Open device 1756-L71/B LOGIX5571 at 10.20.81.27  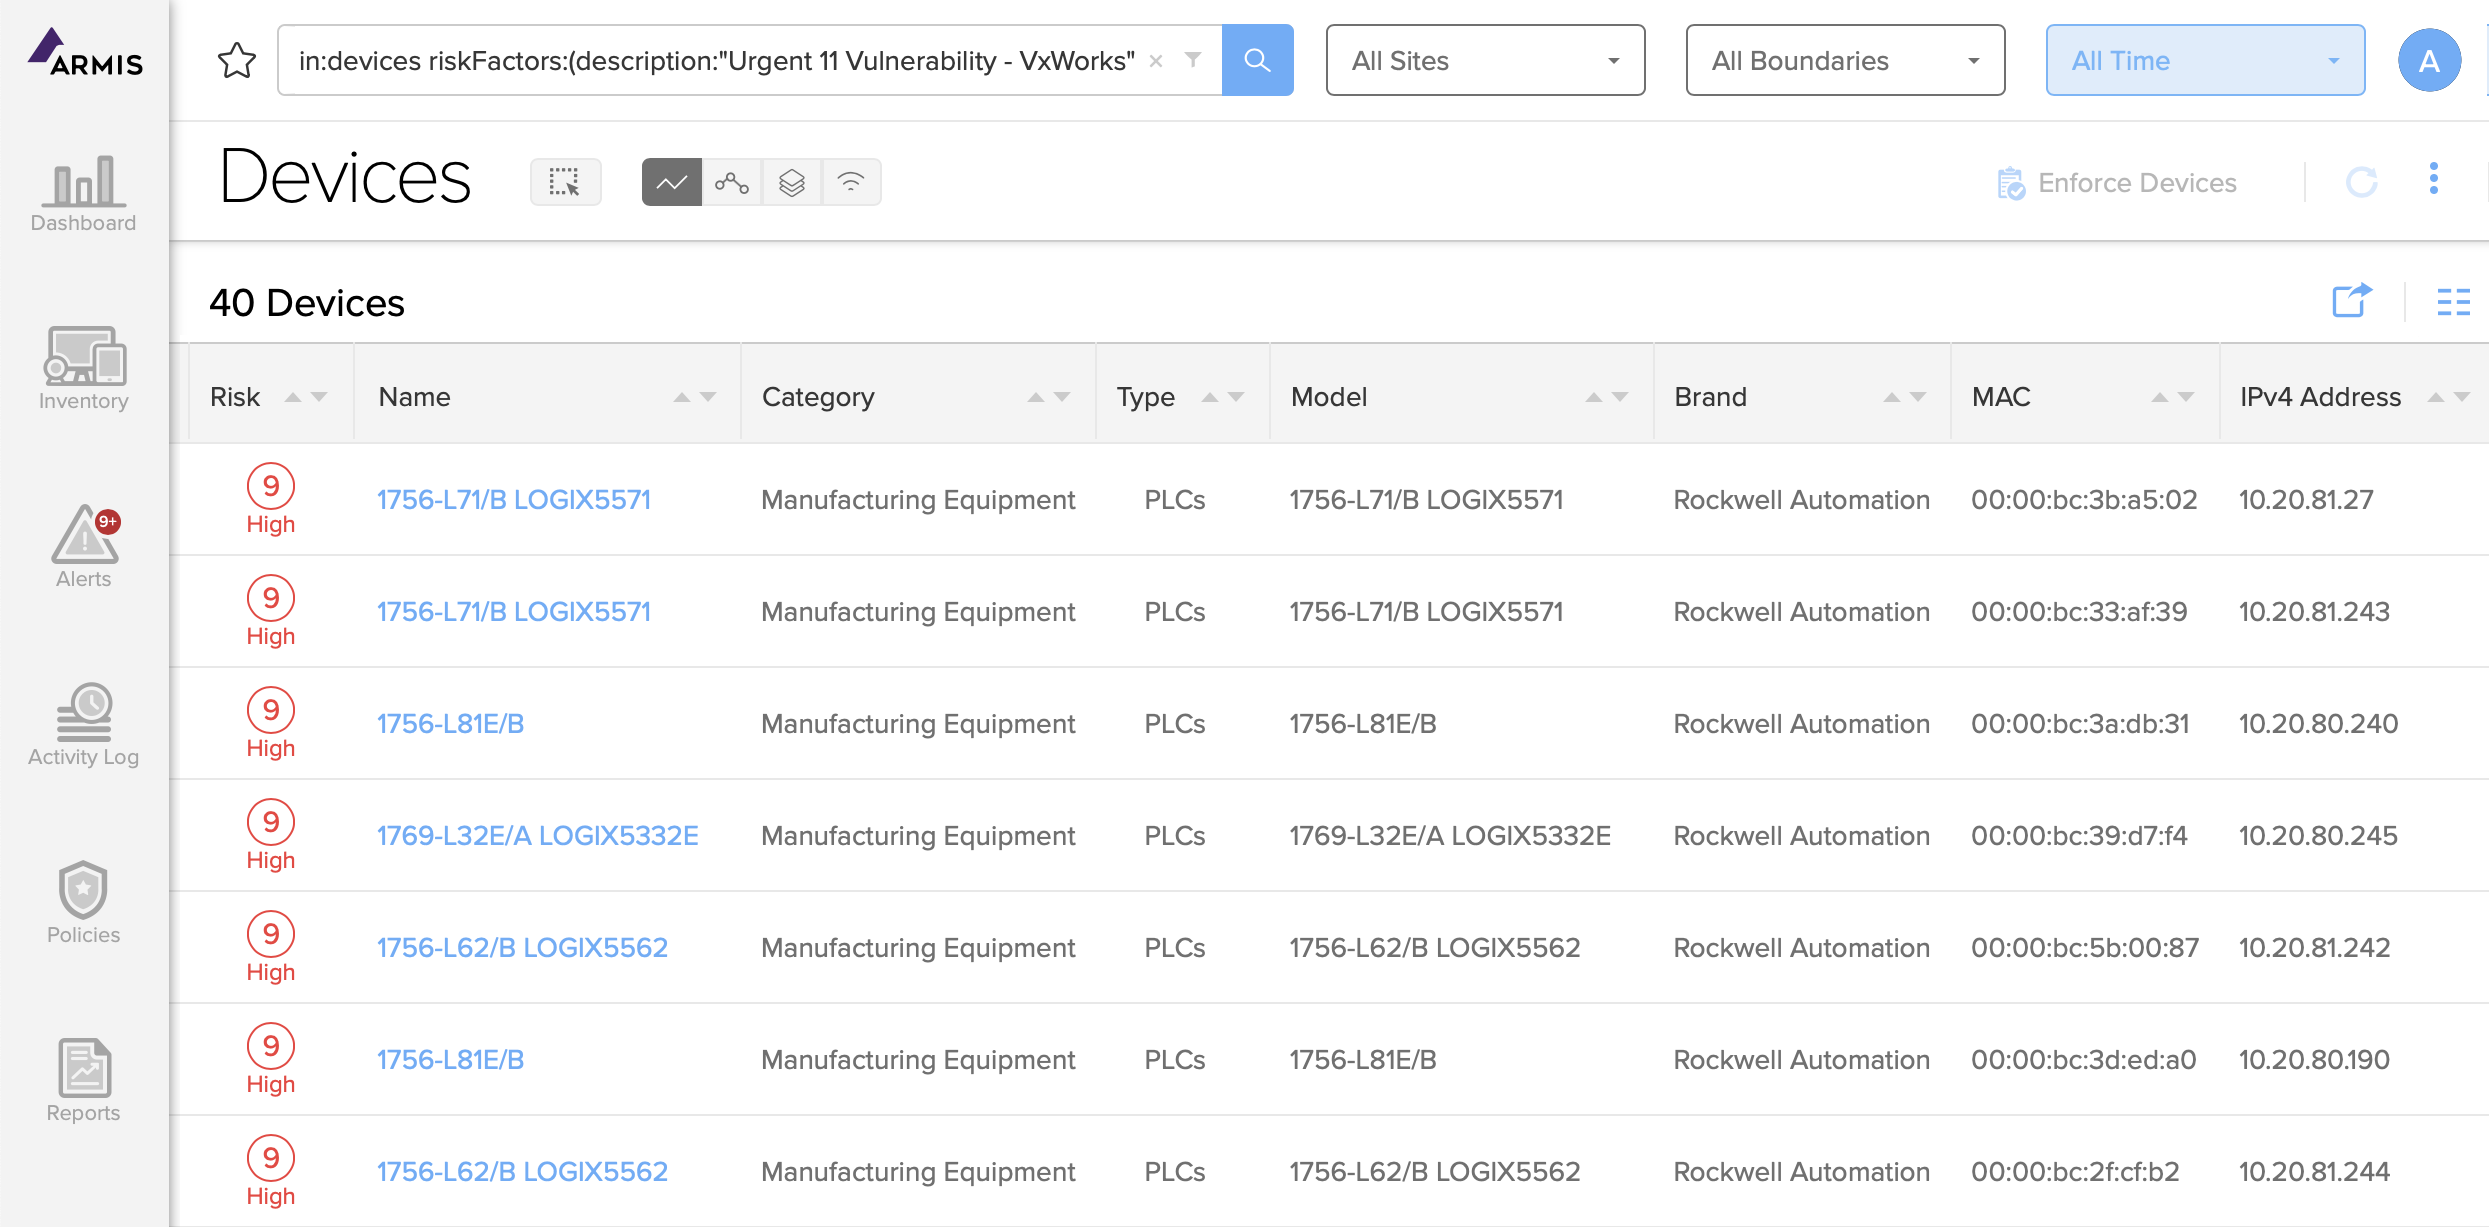point(514,500)
